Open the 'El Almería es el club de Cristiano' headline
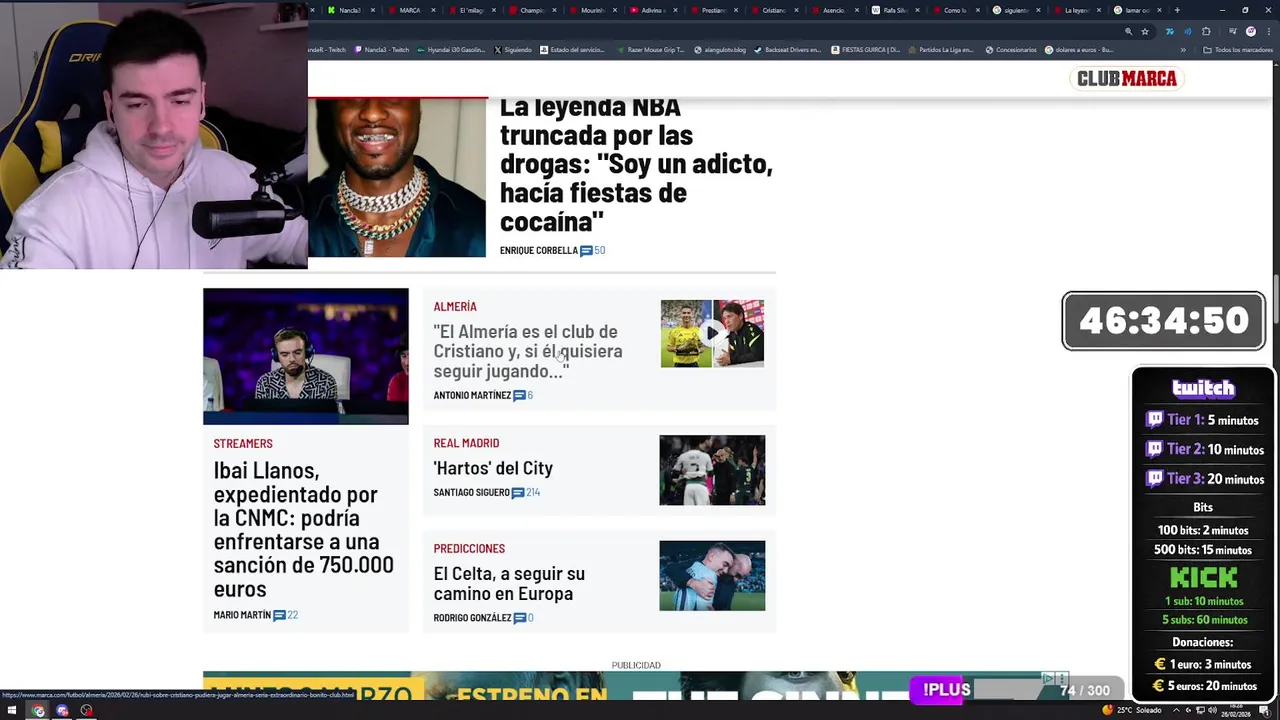The image size is (1280, 720). pos(528,351)
